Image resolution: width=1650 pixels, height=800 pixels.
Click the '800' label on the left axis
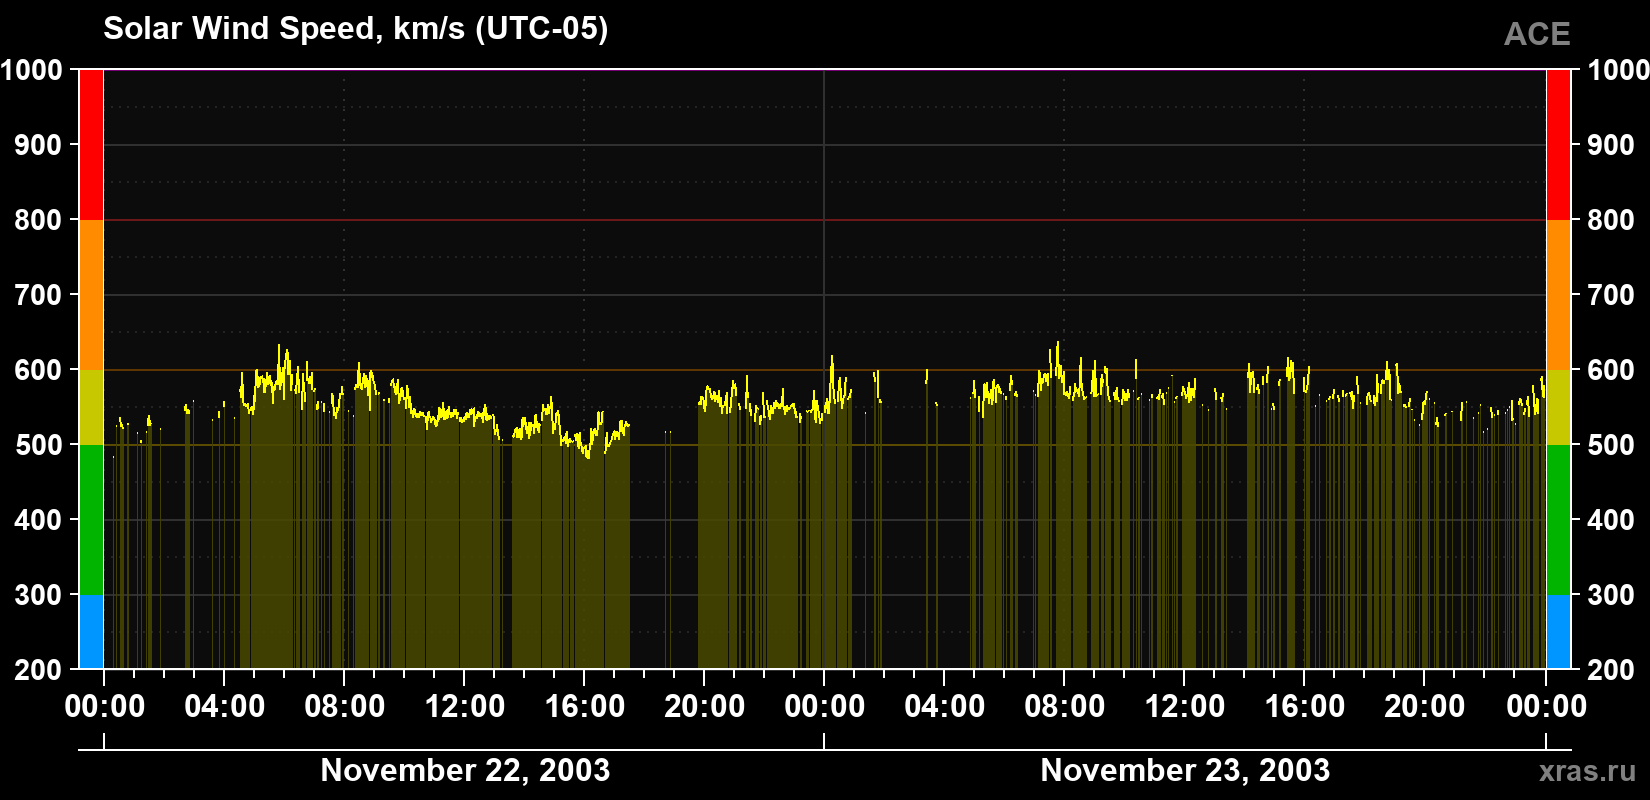tap(39, 220)
